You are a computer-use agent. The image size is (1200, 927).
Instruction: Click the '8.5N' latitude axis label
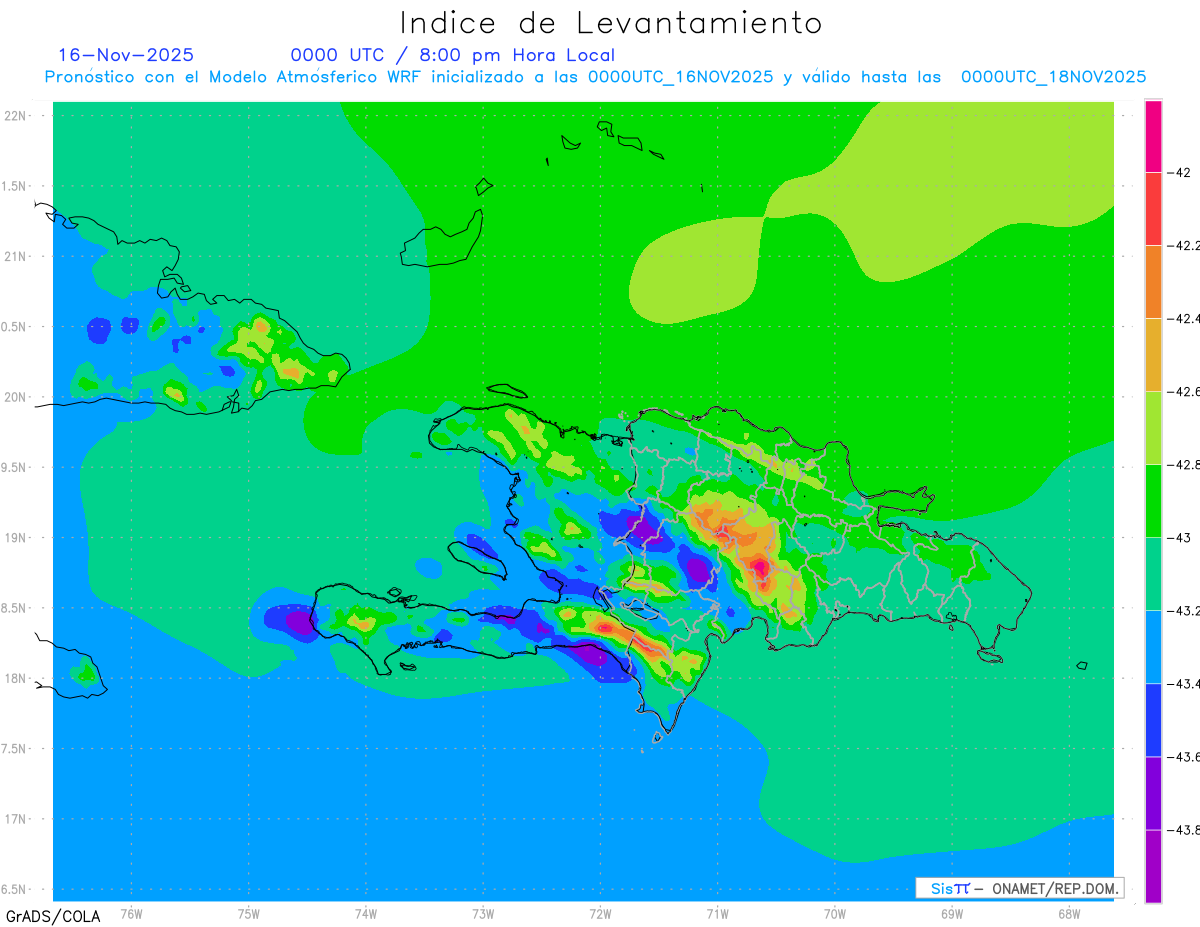15,608
